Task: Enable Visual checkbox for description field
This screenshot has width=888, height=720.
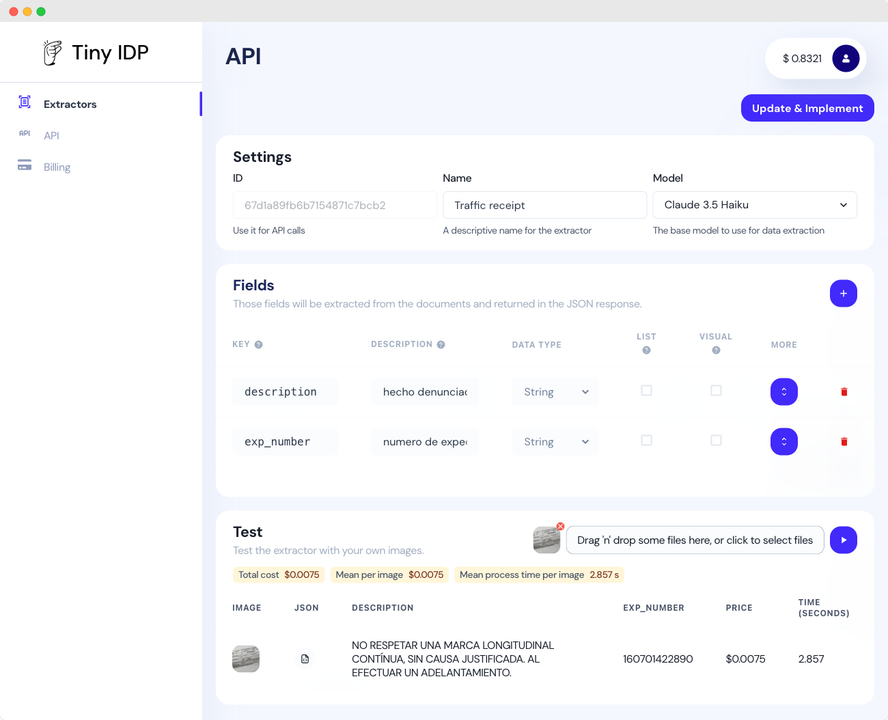Action: point(716,391)
